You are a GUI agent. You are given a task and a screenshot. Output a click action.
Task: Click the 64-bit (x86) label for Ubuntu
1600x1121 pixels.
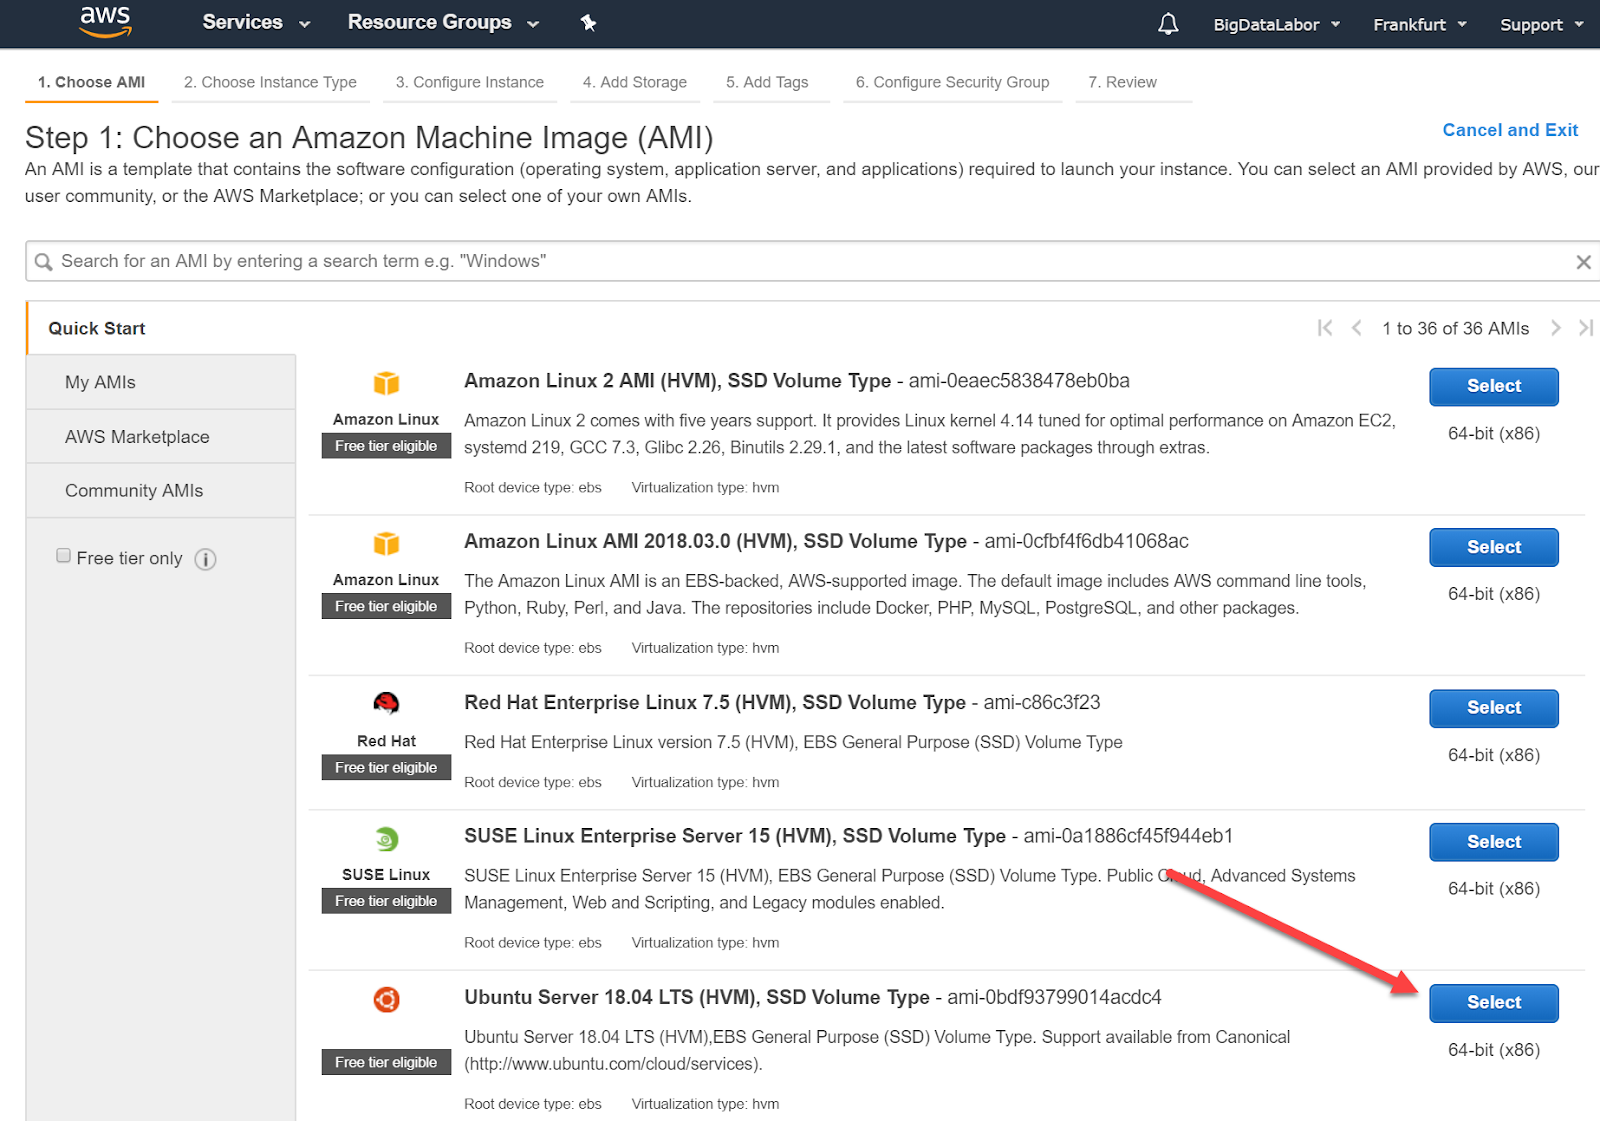point(1494,1050)
